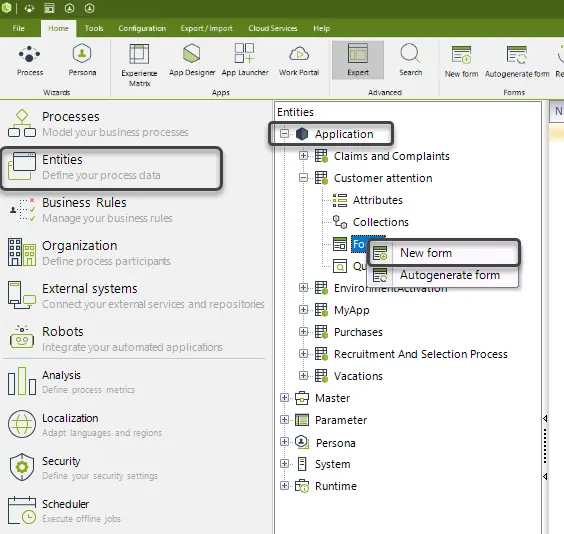Expand the Runtime tree node
Image resolution: width=564 pixels, height=534 pixels.
point(284,486)
